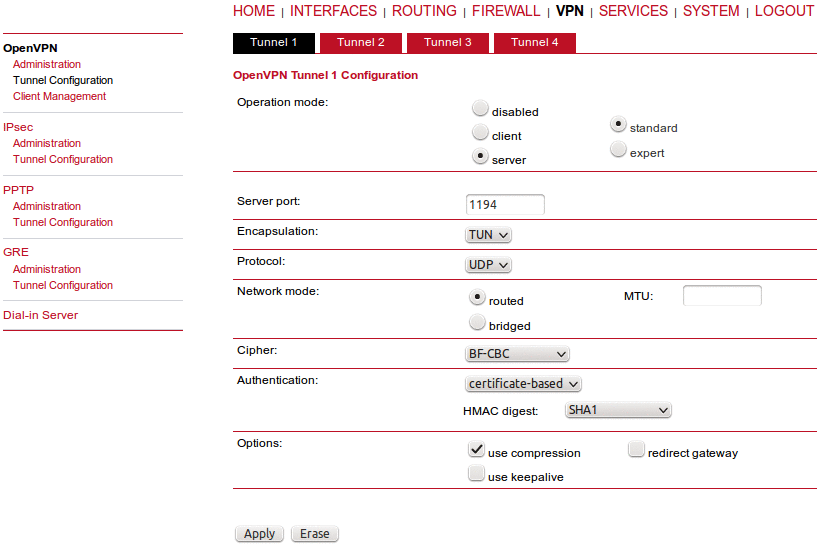Switch to the Tunnel 1 tab
This screenshot has width=817, height=545.
pos(274,43)
